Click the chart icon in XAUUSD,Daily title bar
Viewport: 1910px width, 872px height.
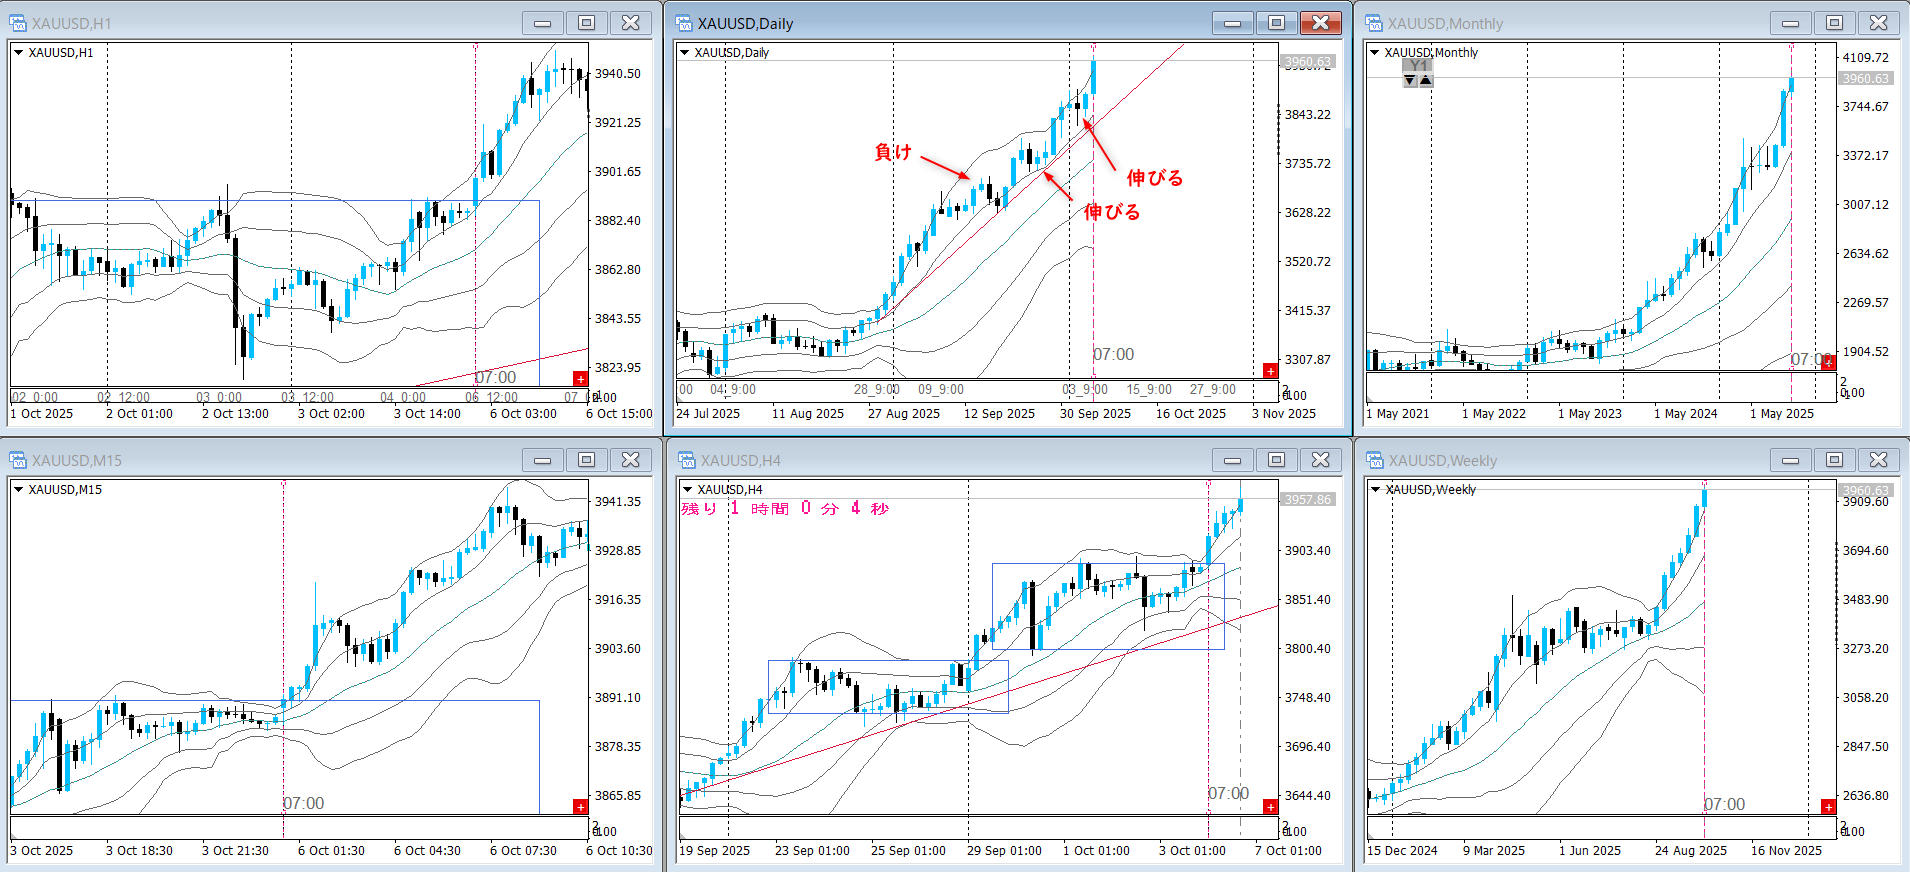[x=684, y=23]
